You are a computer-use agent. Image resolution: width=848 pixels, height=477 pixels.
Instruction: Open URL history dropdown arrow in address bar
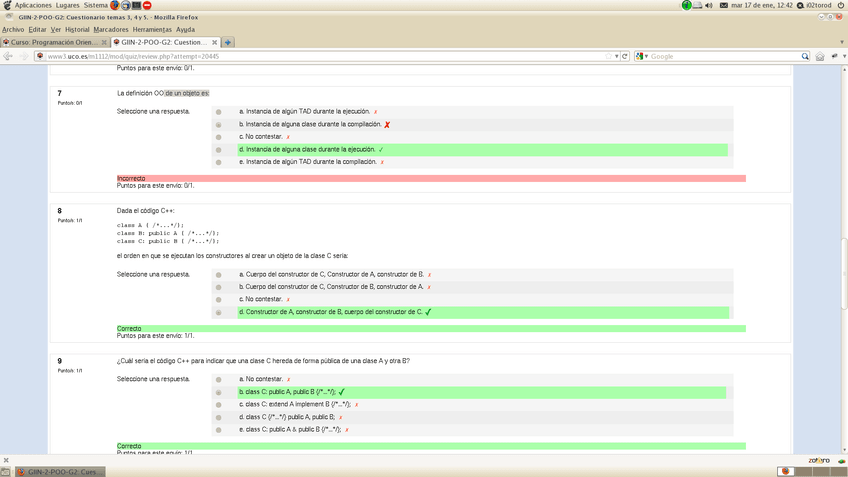pyautogui.click(x=616, y=56)
